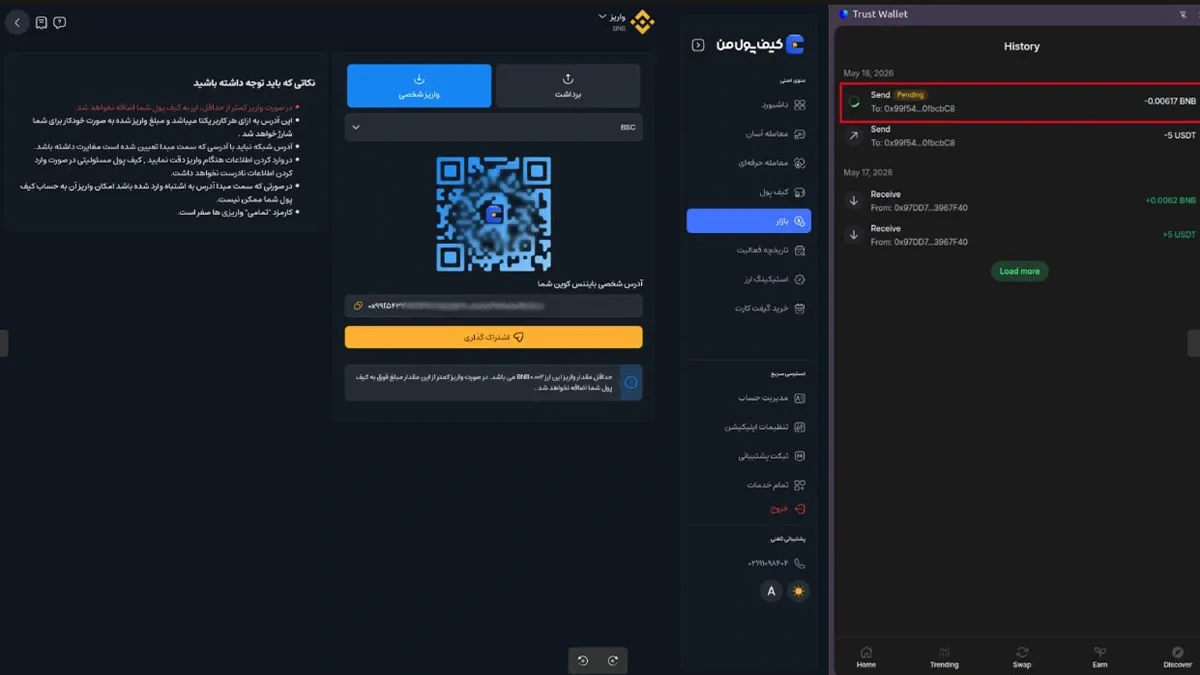
Task: Click the all services grid icon
Action: pyautogui.click(x=799, y=485)
